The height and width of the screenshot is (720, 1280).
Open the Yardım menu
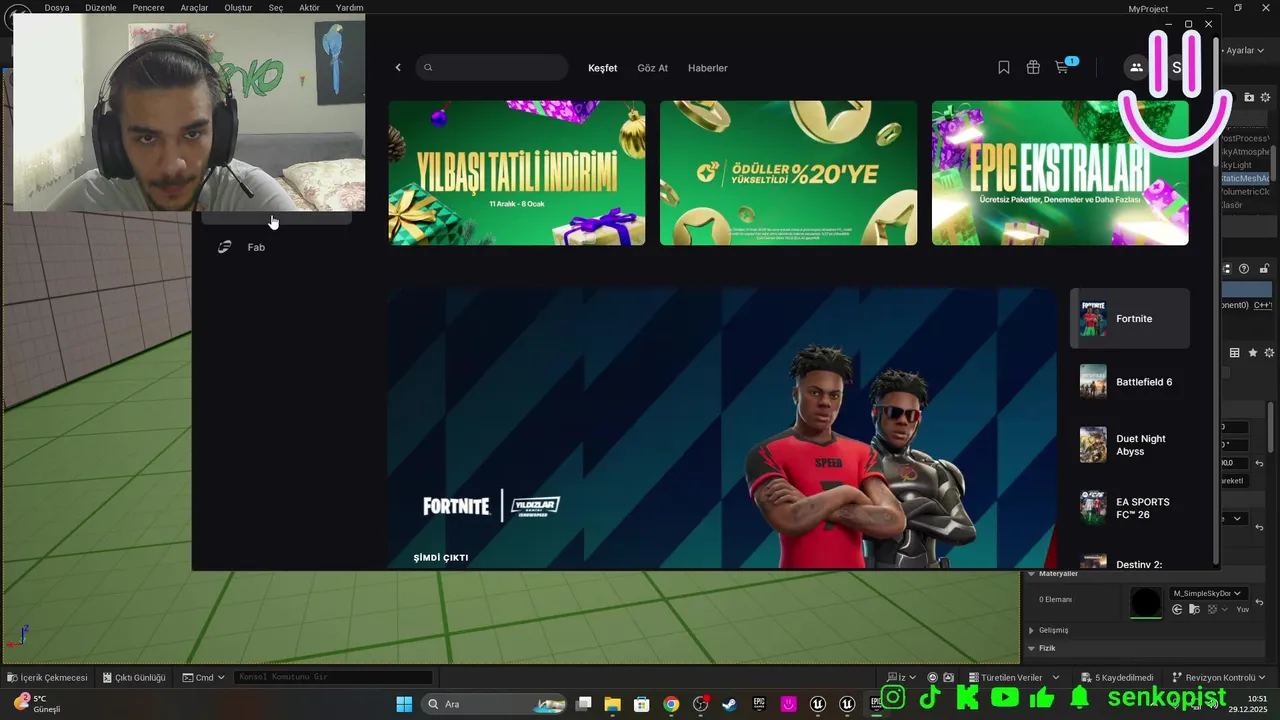(349, 7)
